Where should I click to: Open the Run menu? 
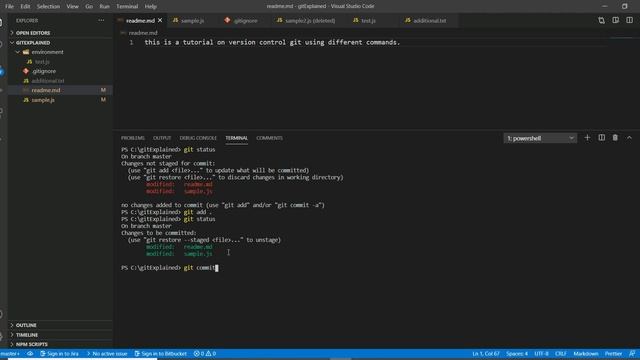[x=104, y=7]
